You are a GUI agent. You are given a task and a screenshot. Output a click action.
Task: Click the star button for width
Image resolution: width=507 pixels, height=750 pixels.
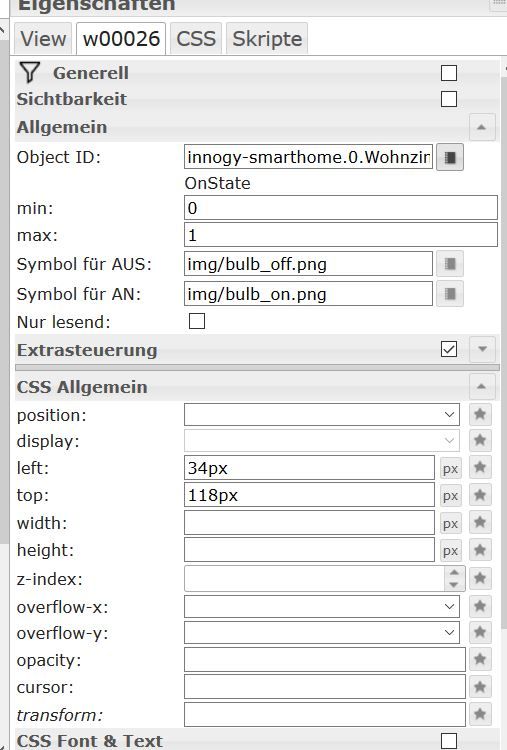(480, 522)
